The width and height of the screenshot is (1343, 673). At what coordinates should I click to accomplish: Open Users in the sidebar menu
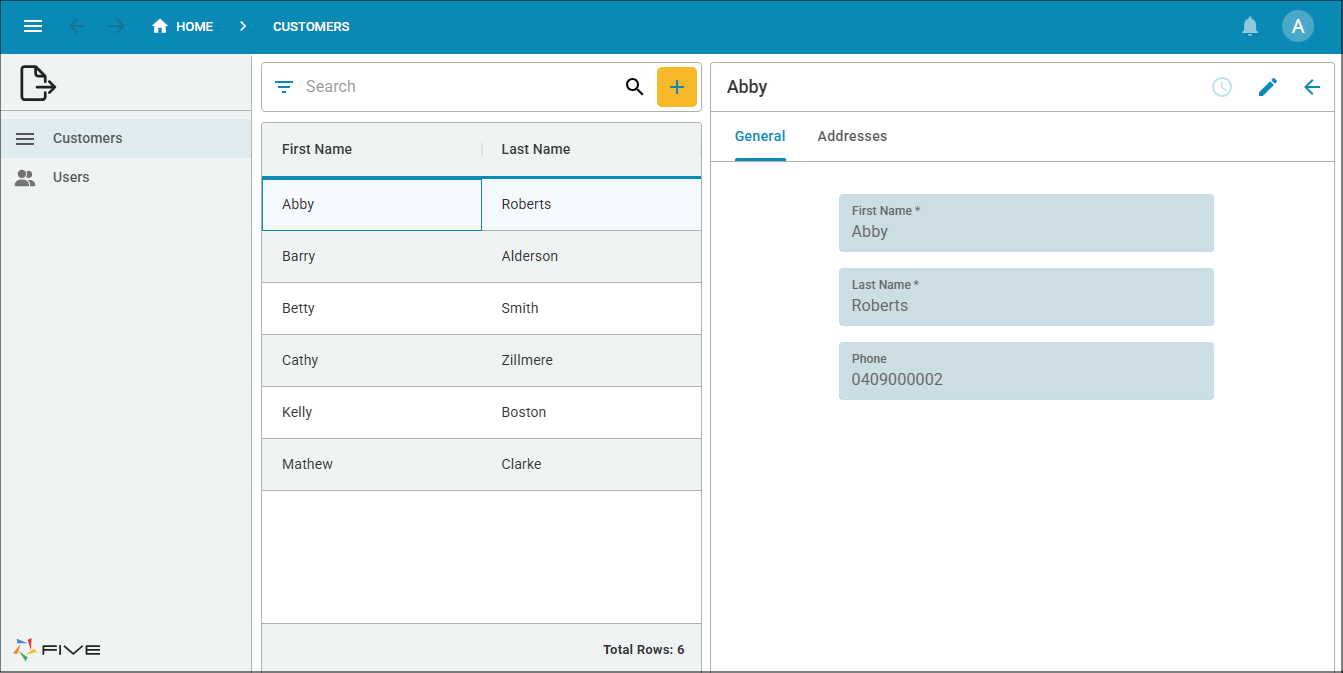(71, 177)
